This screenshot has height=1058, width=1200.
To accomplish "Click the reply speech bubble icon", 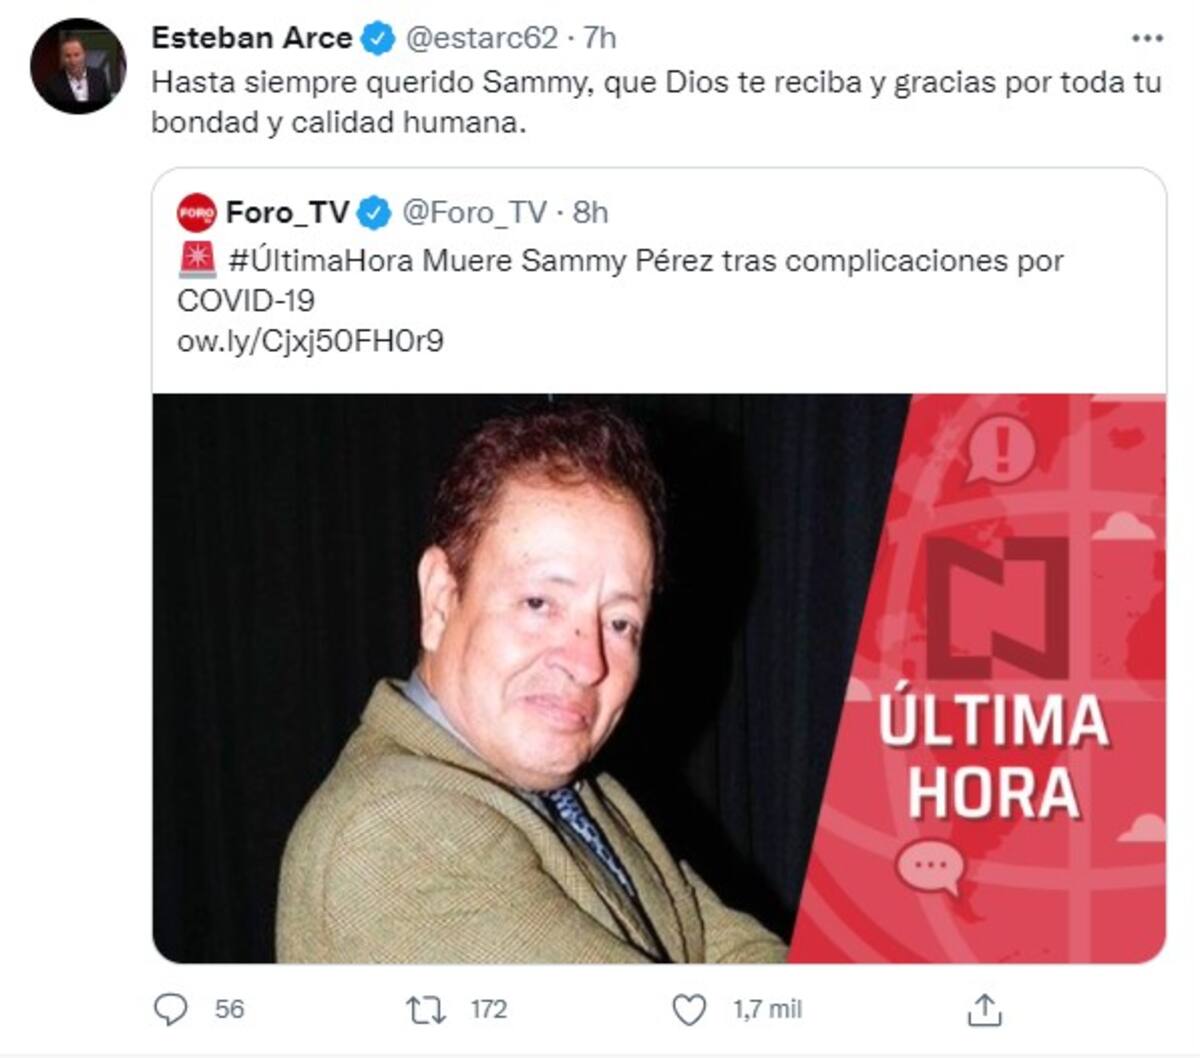I will 171,1009.
